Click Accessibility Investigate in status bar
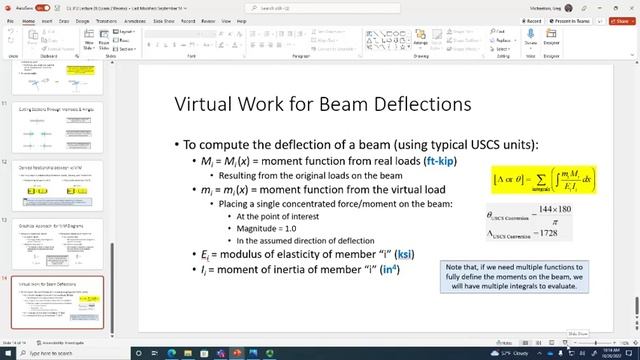Viewport: 640px width, 360px height. [60, 343]
